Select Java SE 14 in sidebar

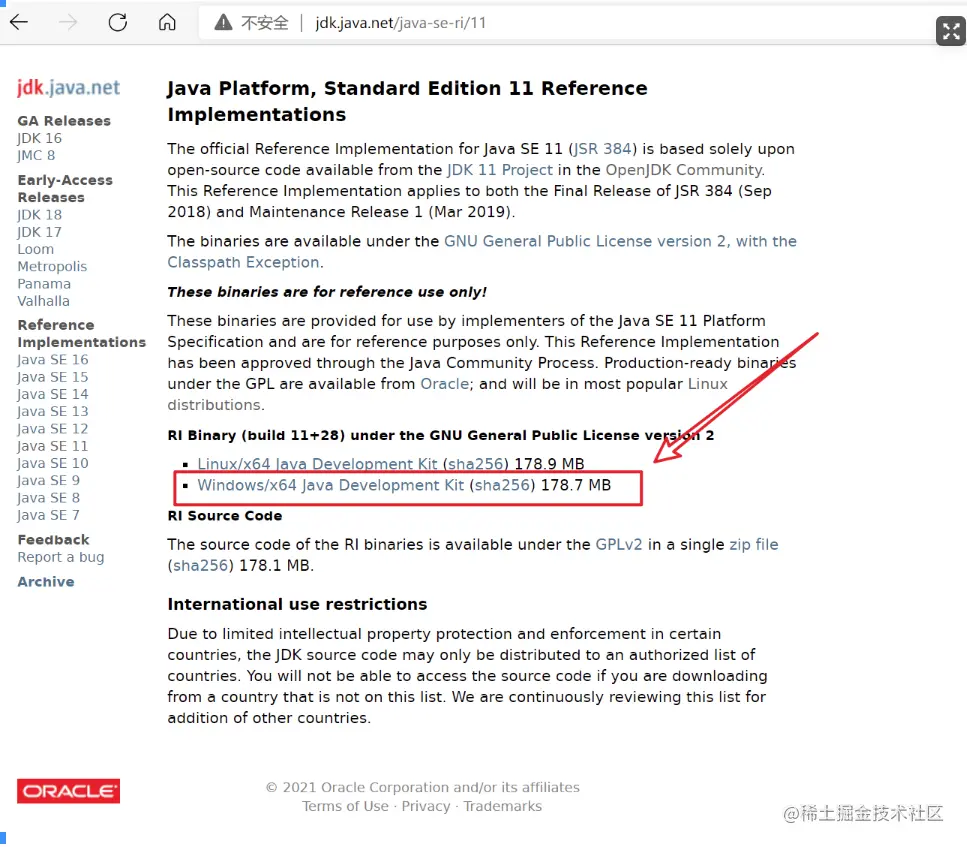pyautogui.click(x=53, y=394)
